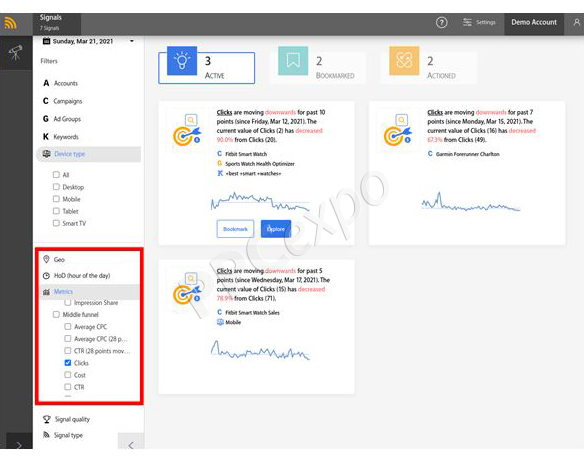Check the All device type checkbox
This screenshot has width=584, height=459.
tap(56, 174)
